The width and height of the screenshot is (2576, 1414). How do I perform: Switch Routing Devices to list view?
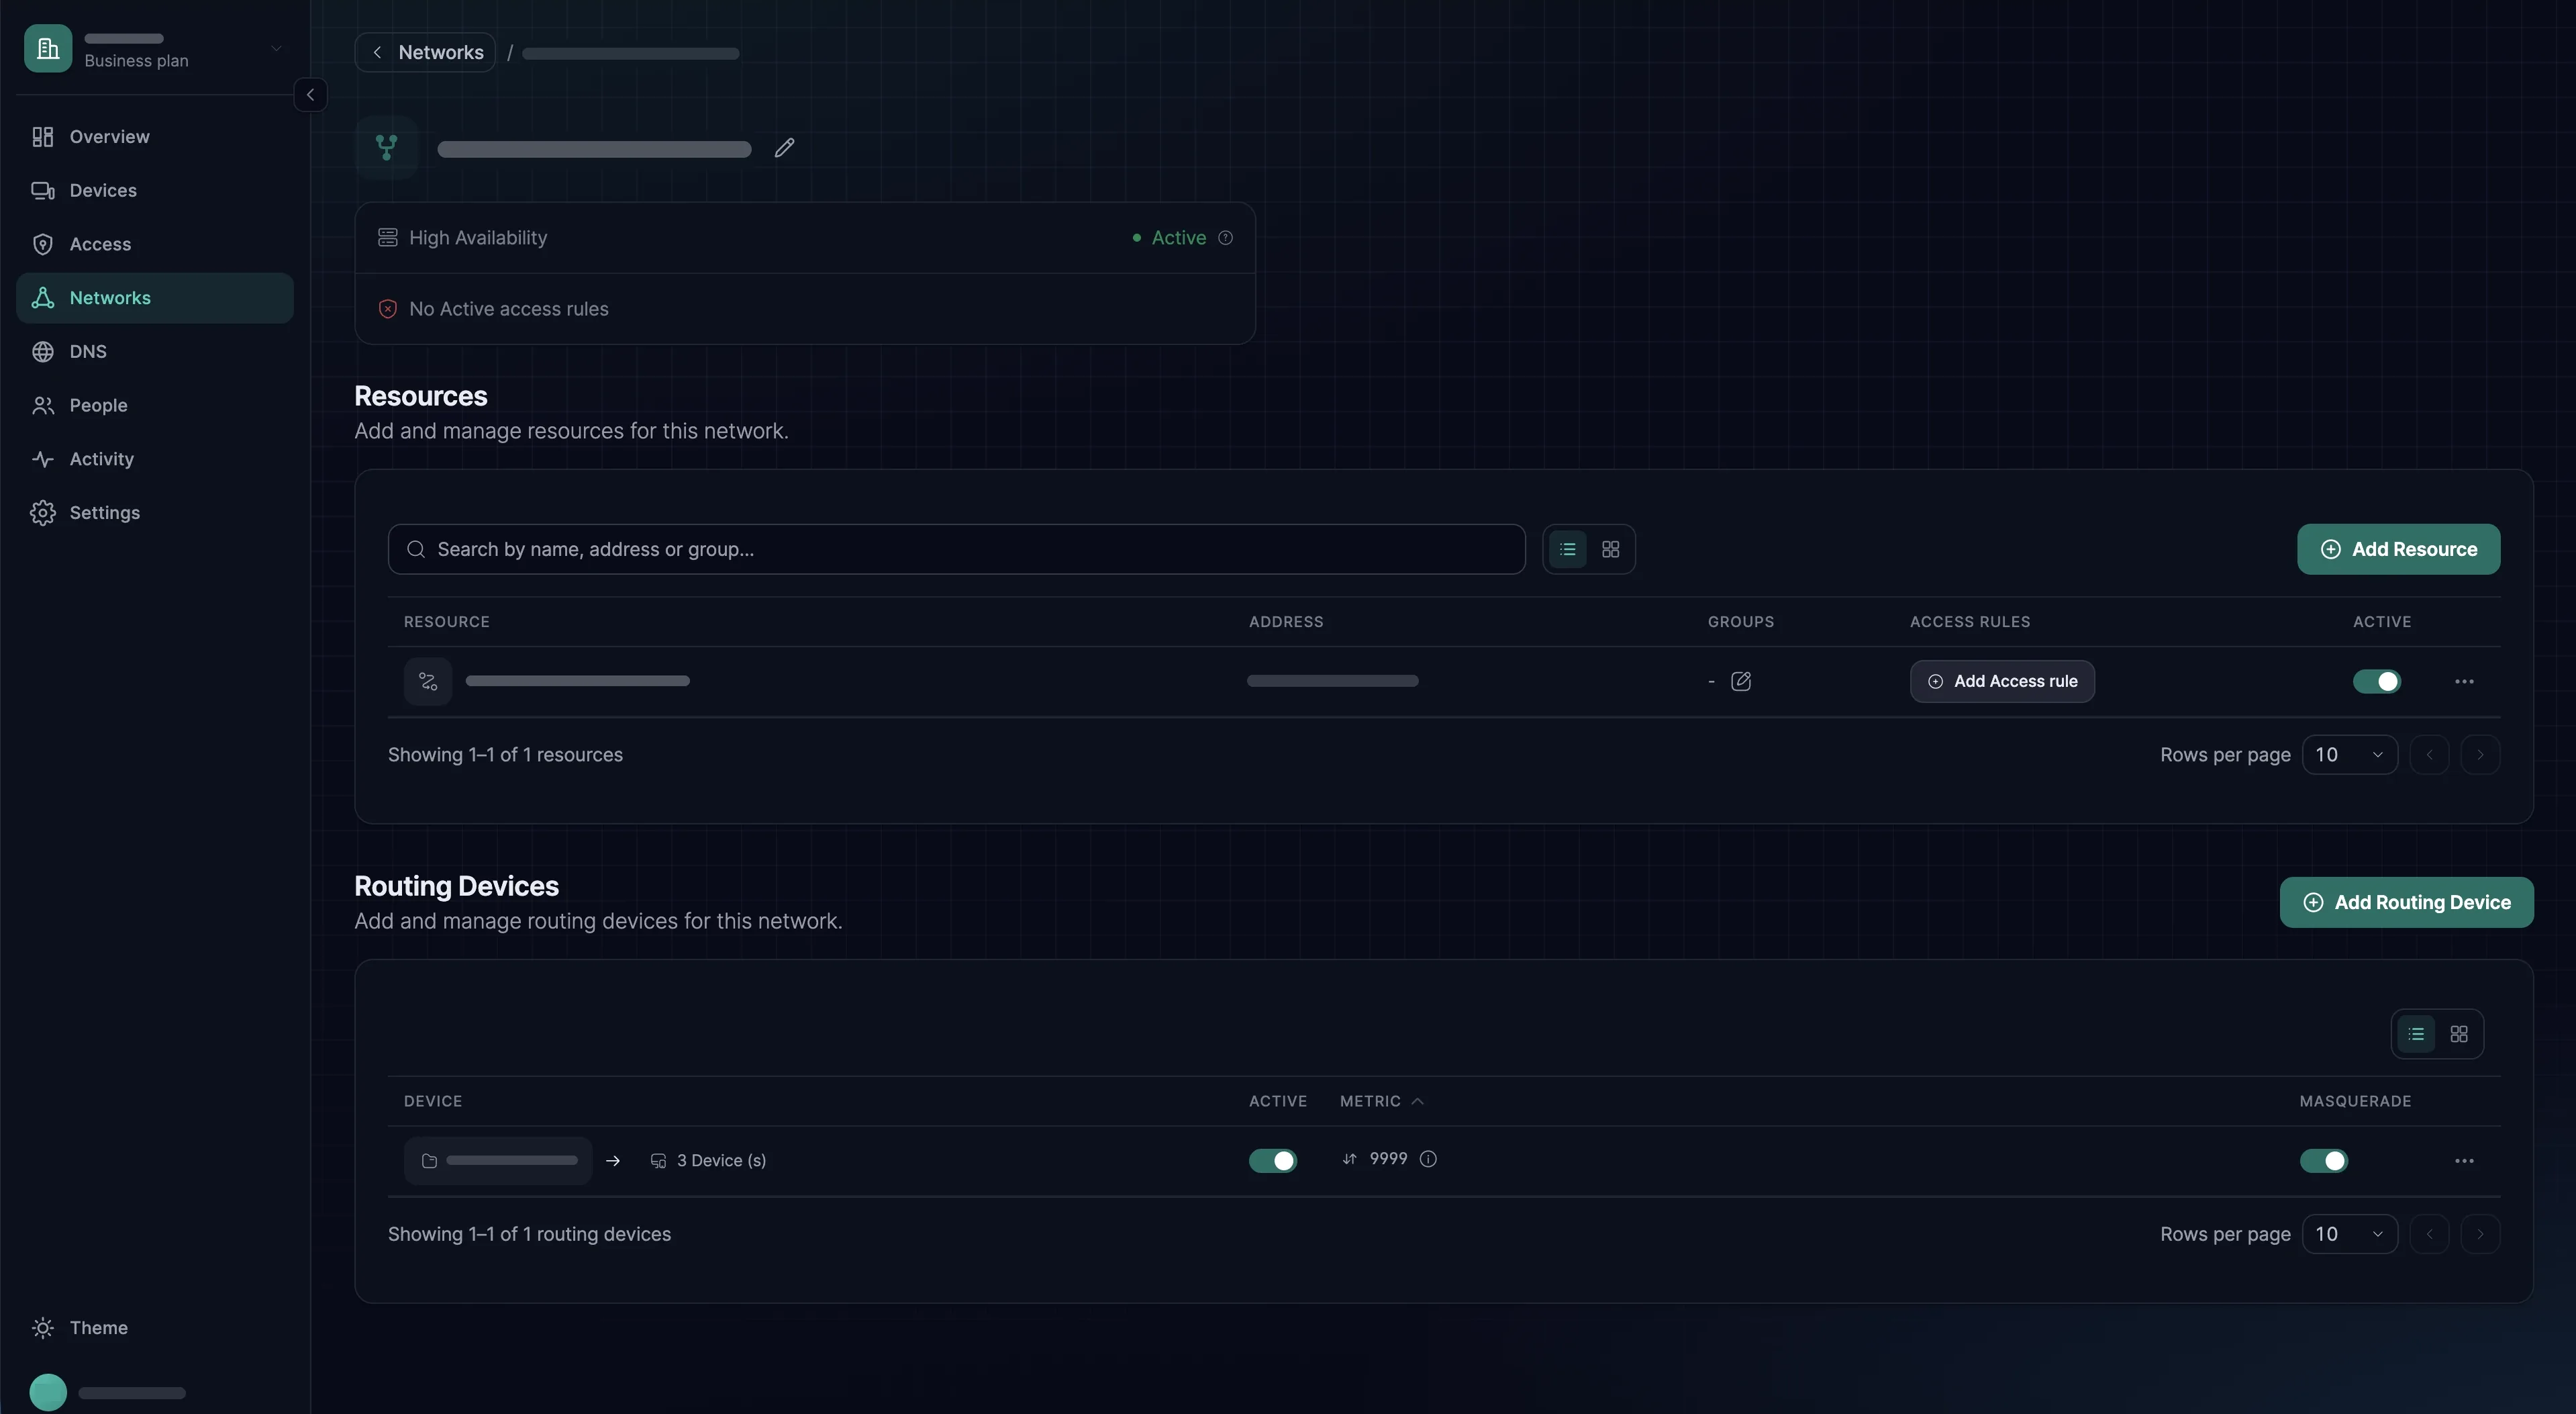2416,1034
